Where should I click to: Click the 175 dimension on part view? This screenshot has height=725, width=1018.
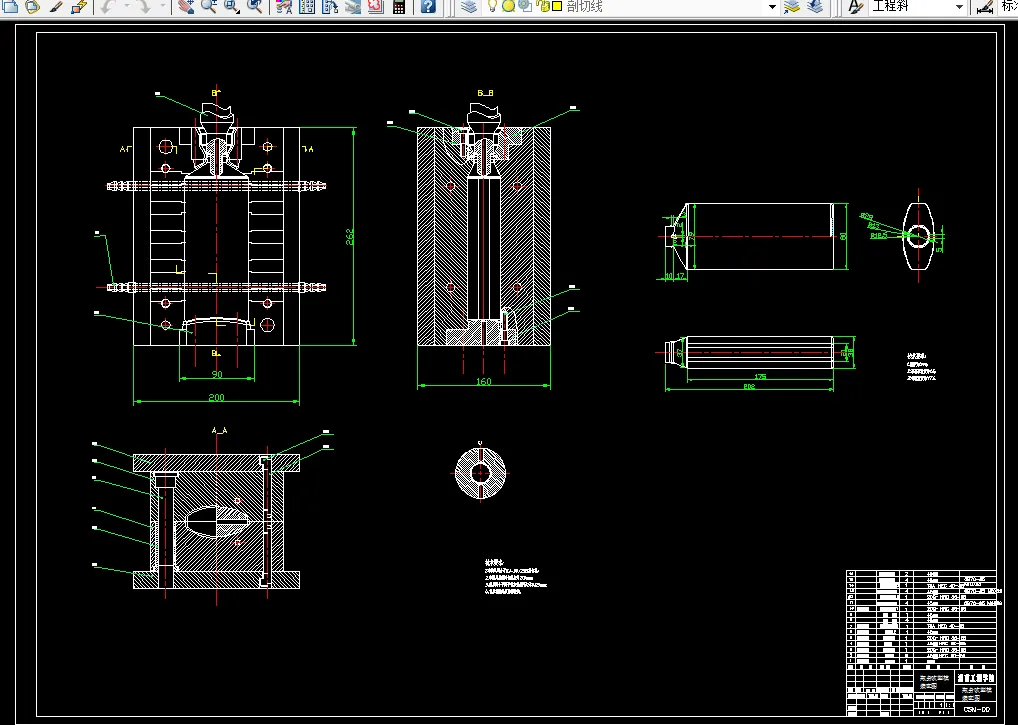point(760,376)
